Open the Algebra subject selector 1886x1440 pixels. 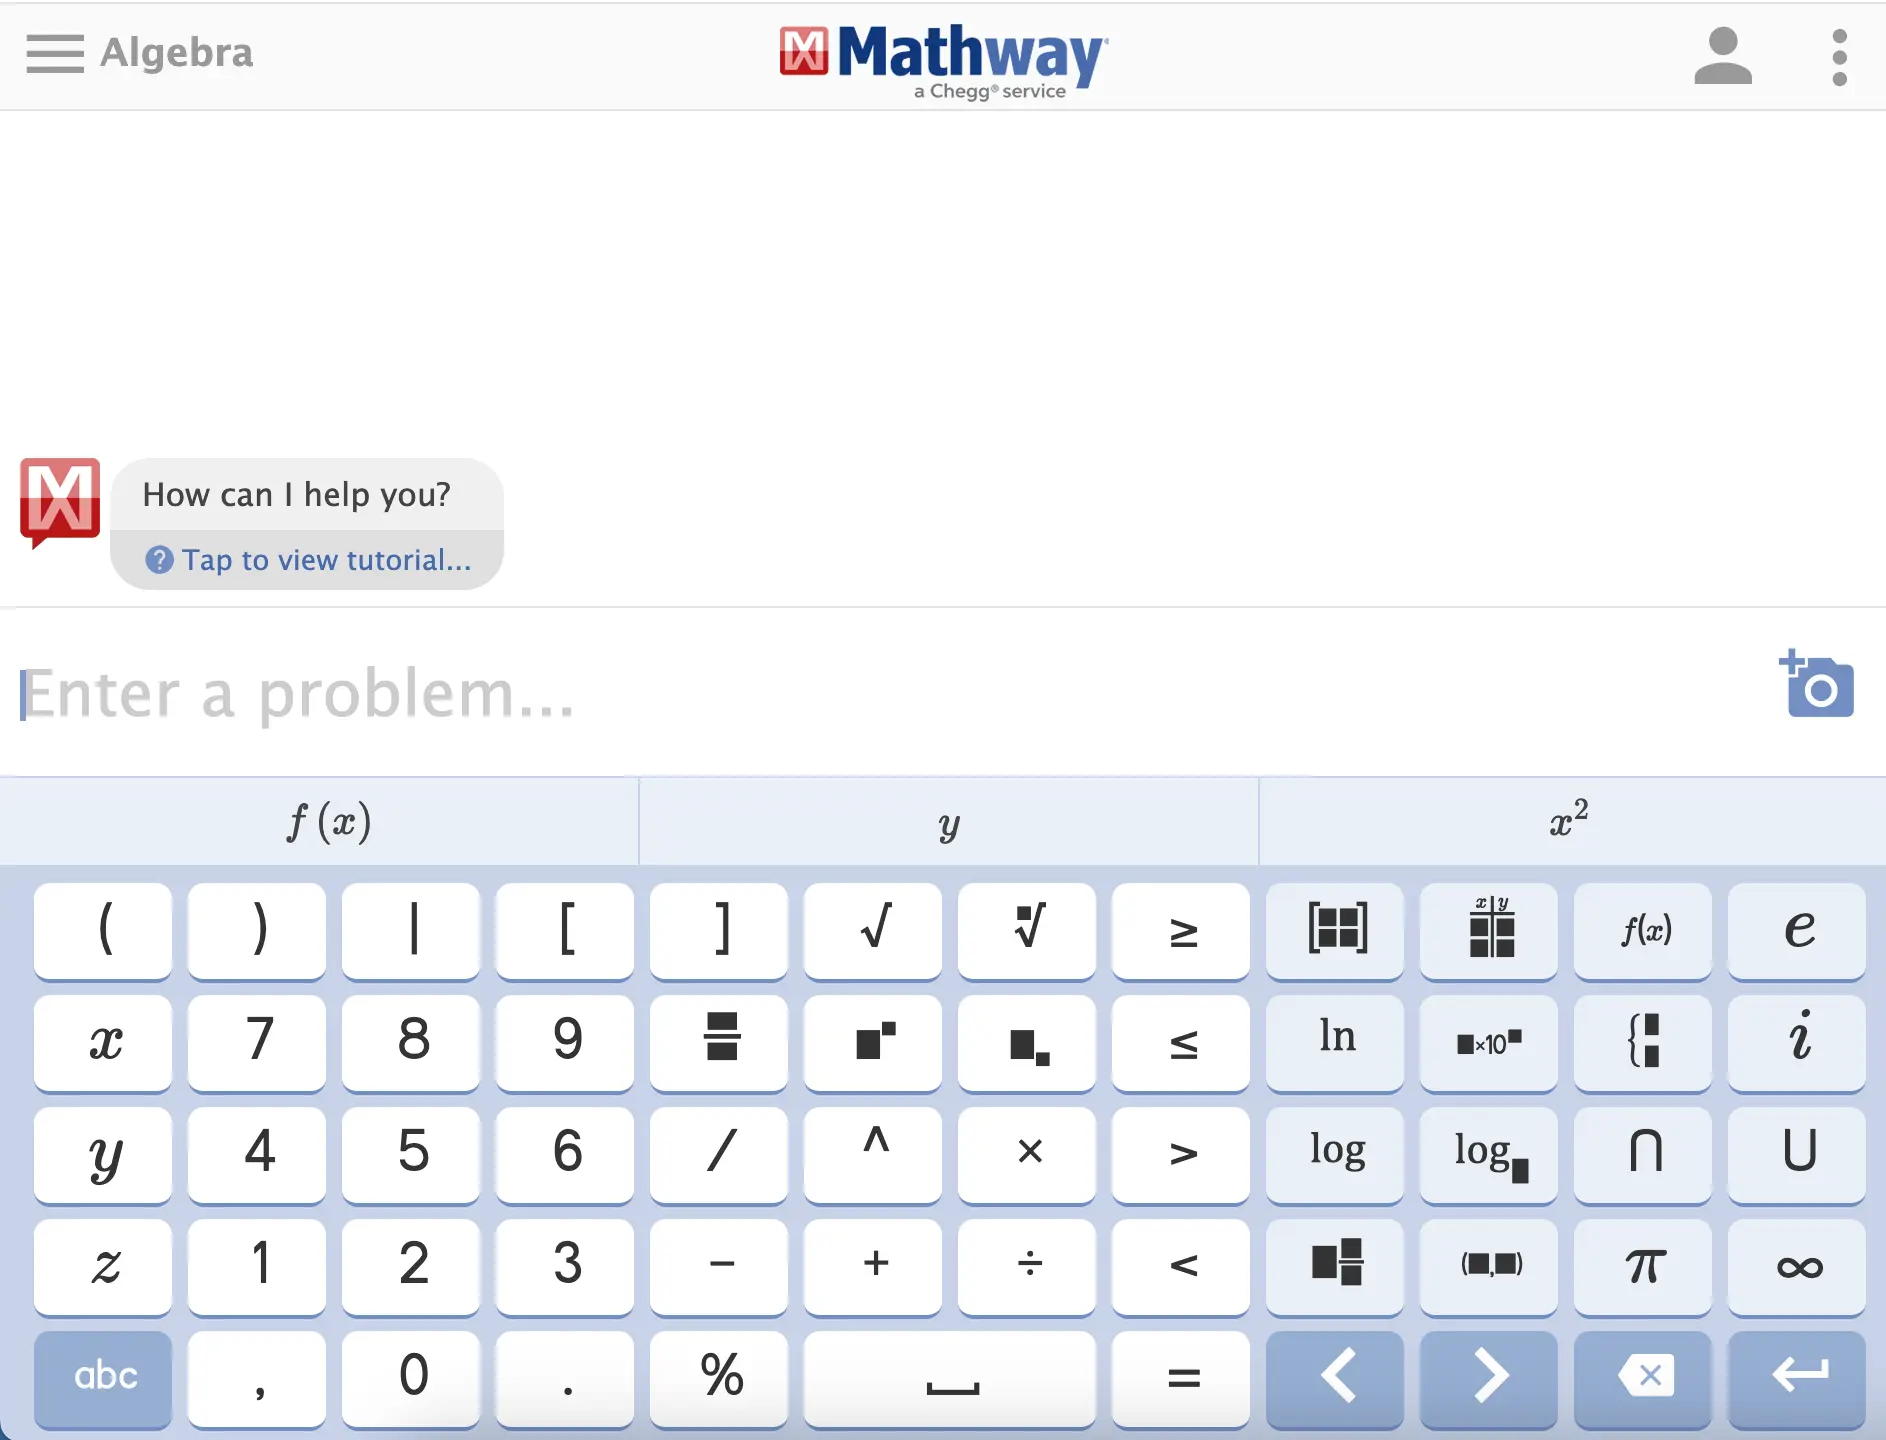pos(176,53)
